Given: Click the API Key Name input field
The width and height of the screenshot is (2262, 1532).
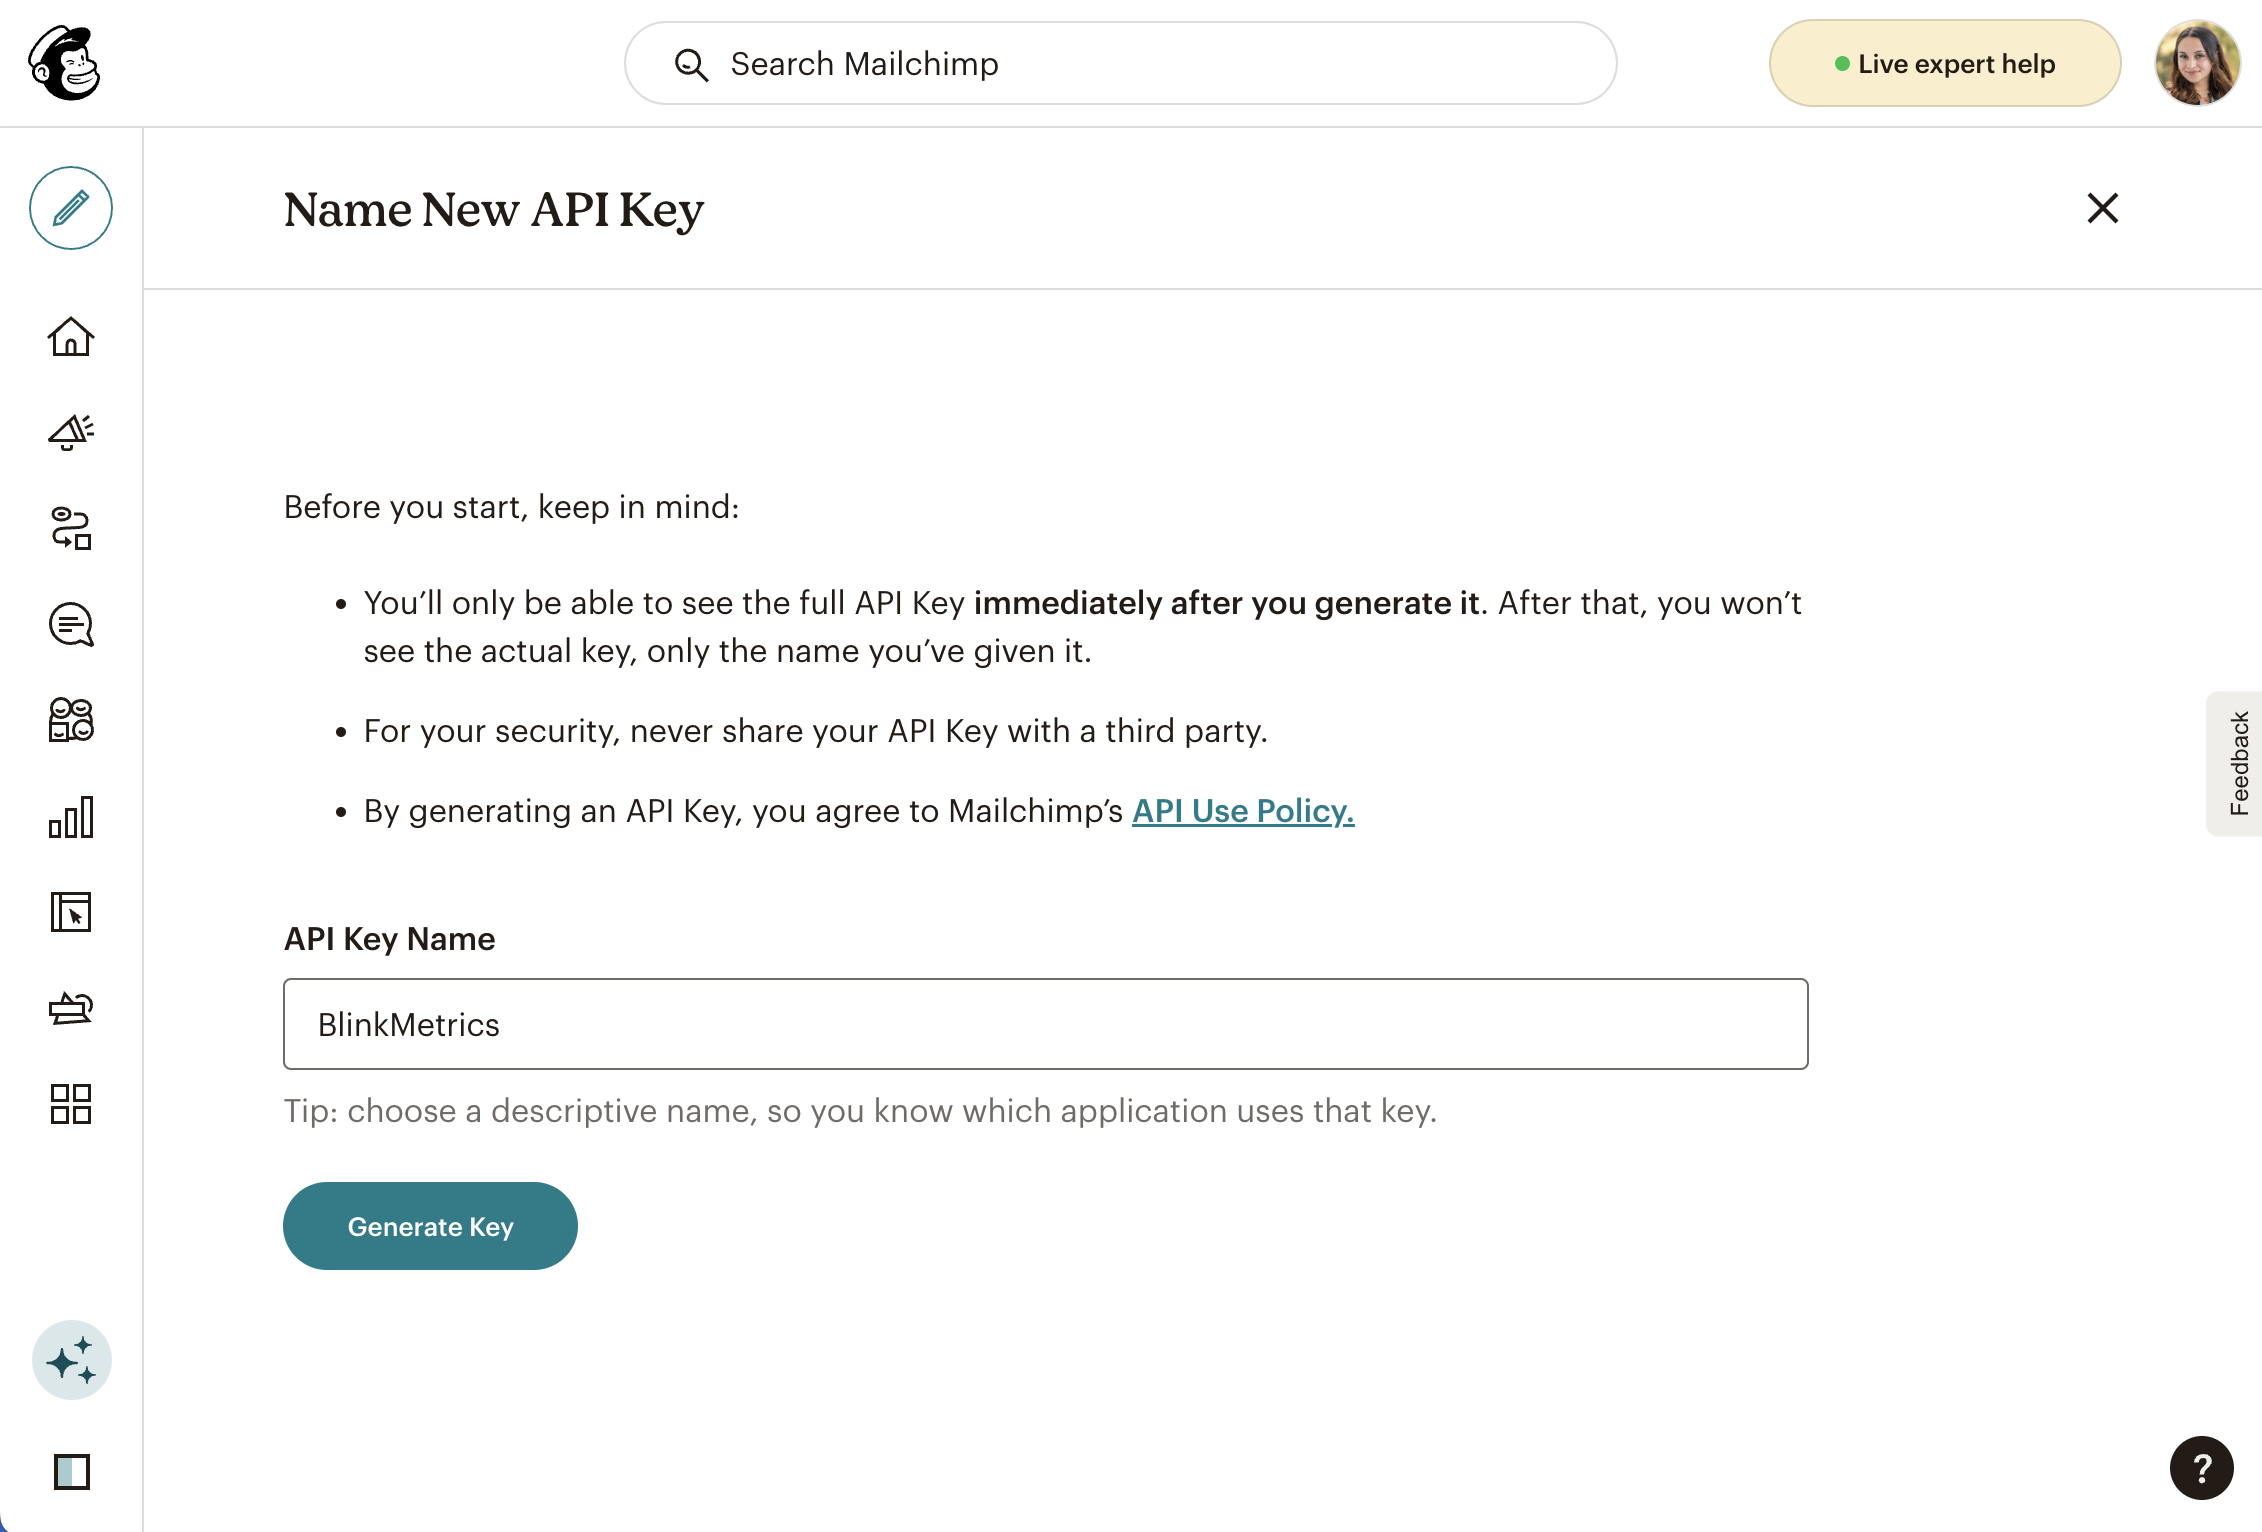Looking at the screenshot, I should [1045, 1024].
